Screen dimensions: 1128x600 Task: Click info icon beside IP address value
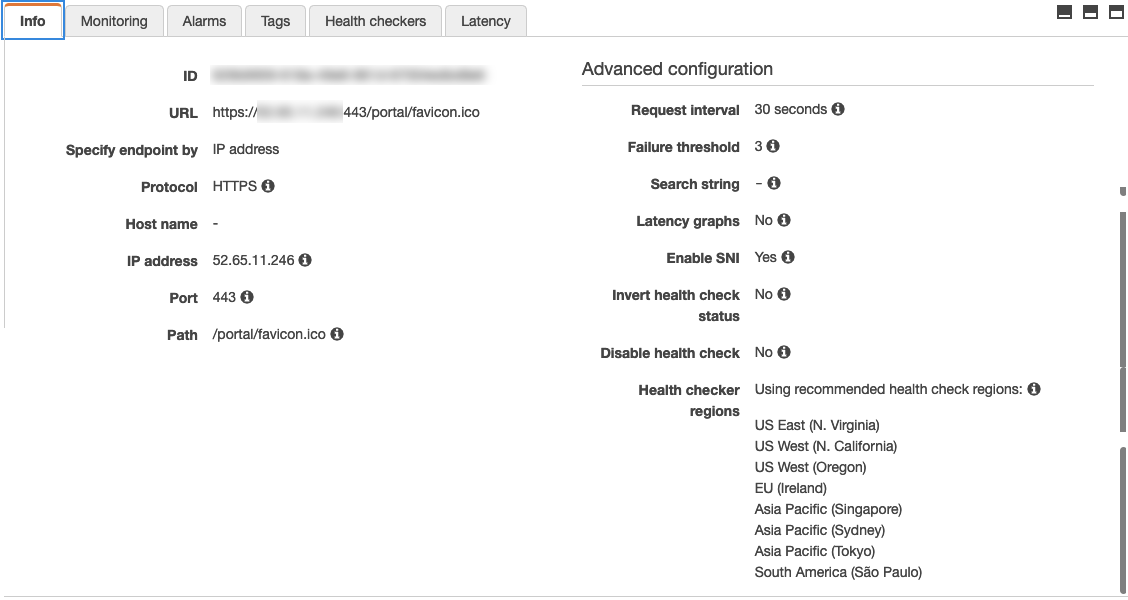[305, 260]
